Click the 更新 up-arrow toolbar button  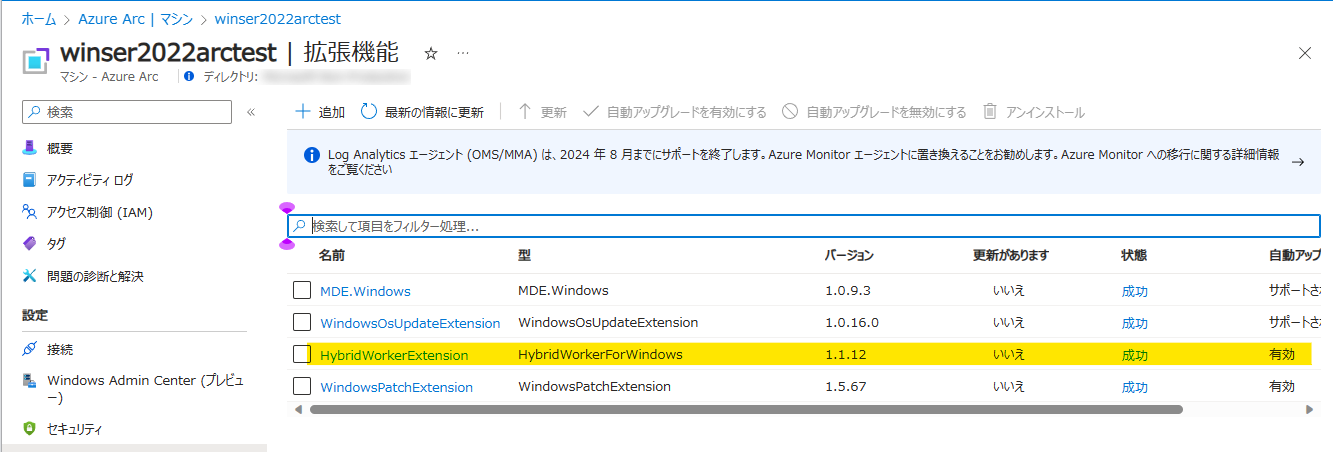[542, 112]
